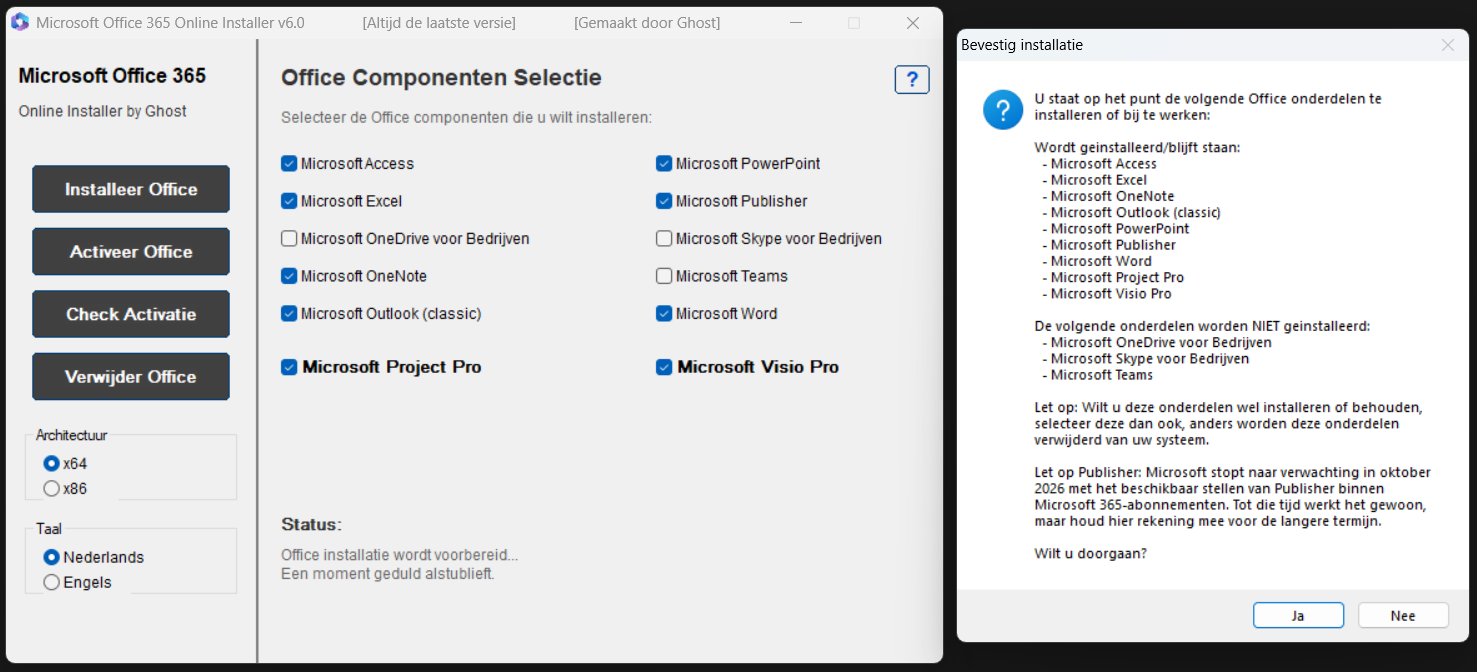Confirm installation with Ja button

click(1298, 616)
